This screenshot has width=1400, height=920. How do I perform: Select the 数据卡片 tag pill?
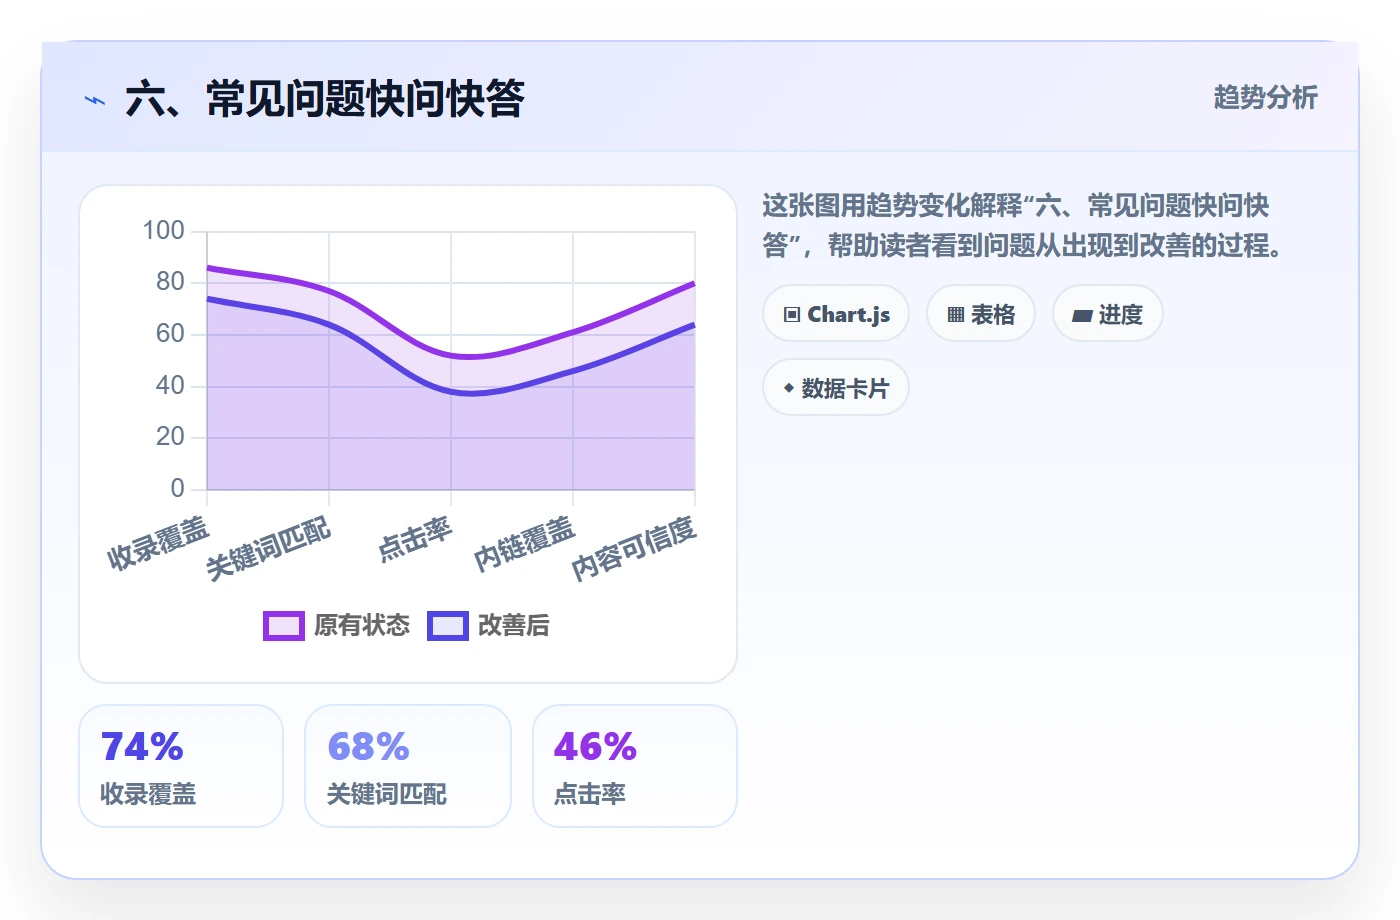point(836,388)
